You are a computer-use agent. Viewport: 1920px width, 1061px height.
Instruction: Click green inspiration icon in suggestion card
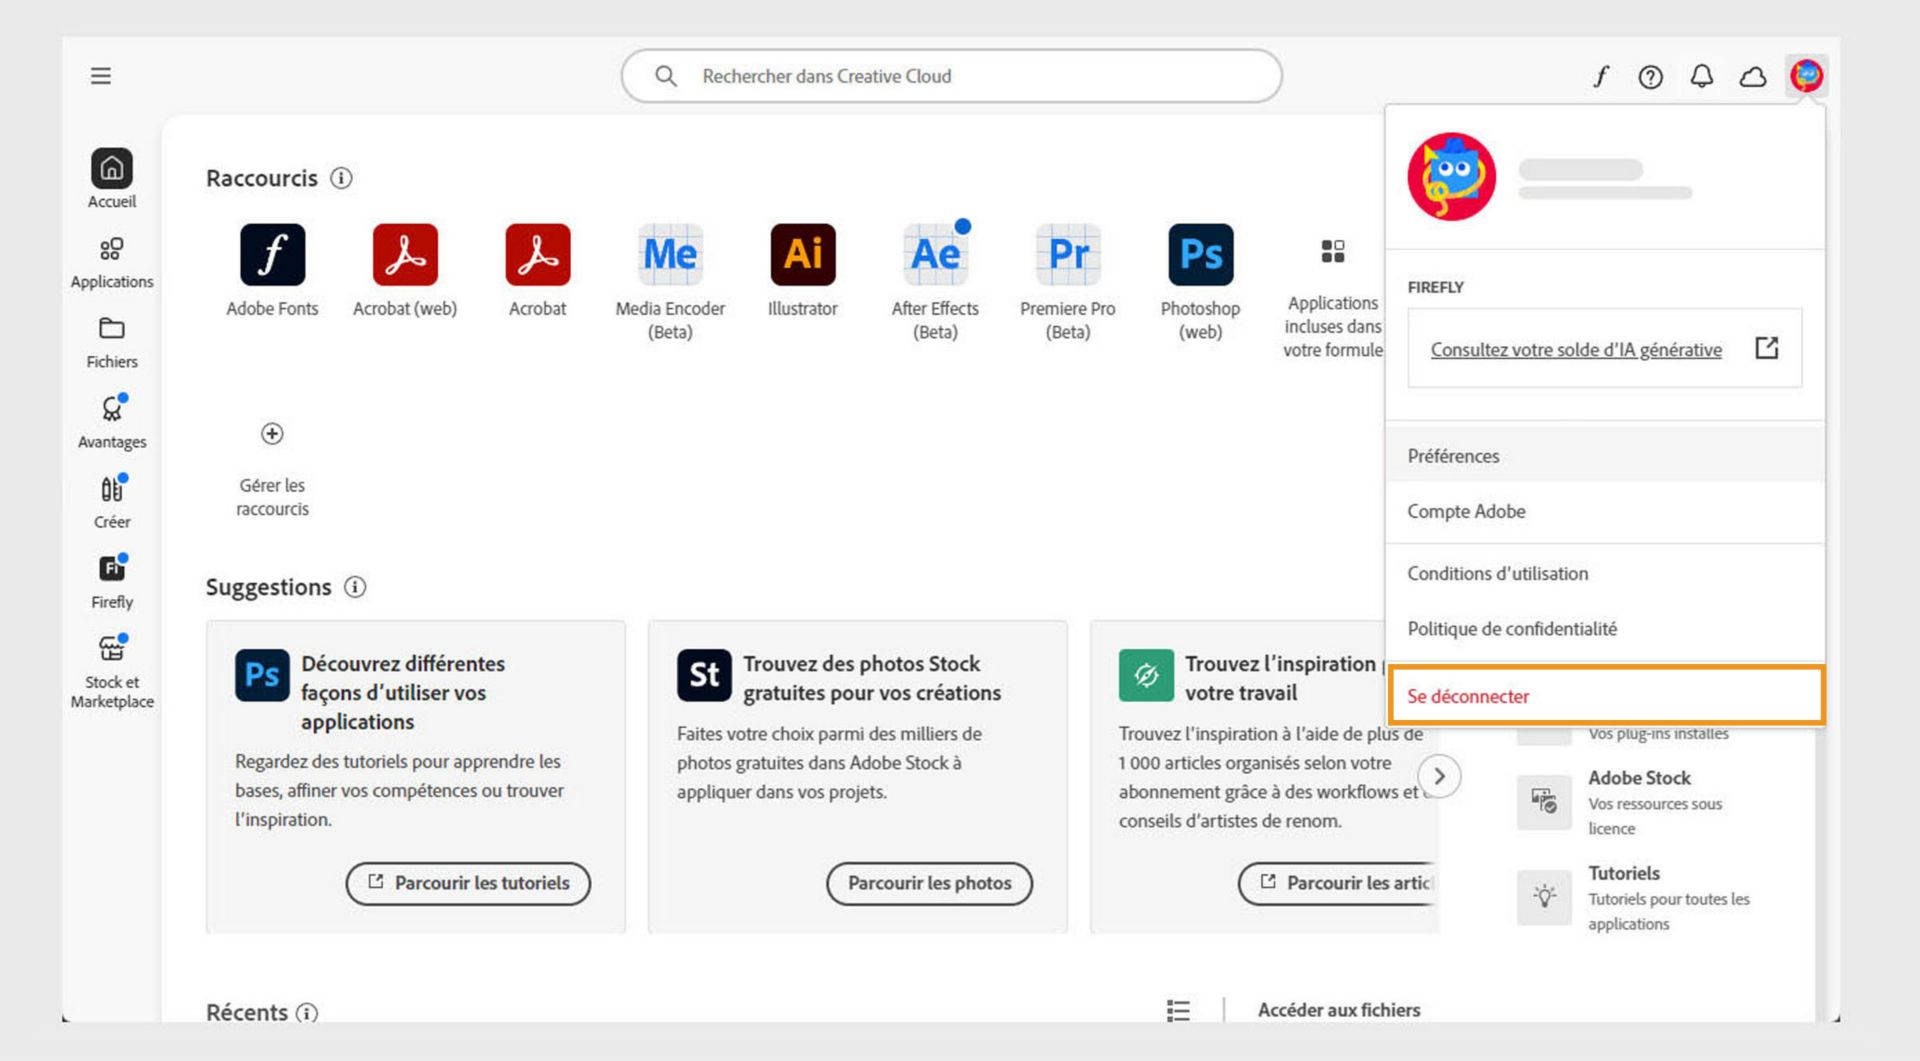(x=1146, y=675)
